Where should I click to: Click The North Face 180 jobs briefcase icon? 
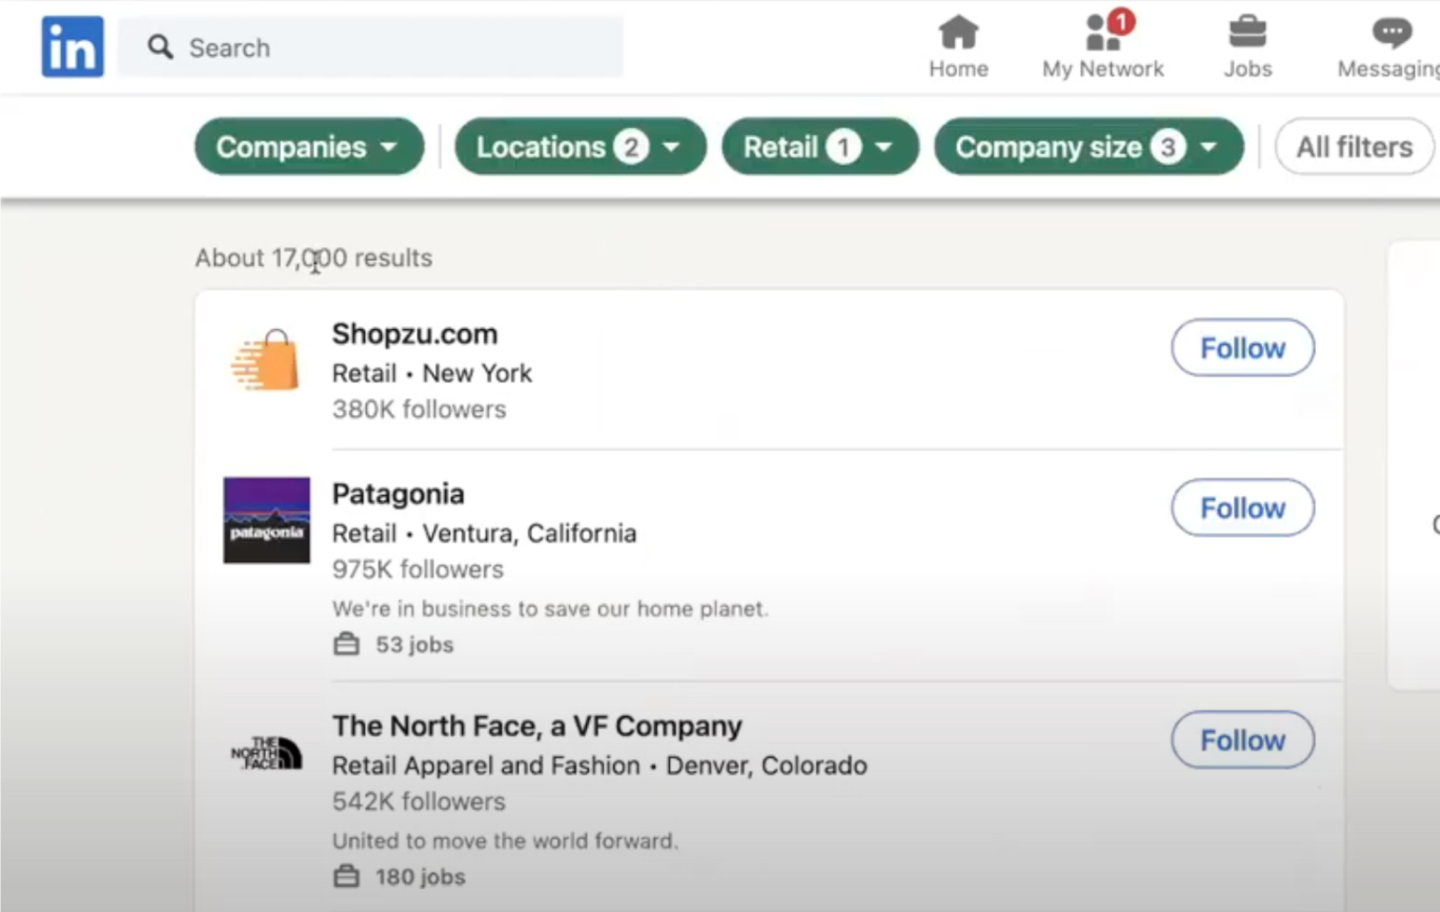pos(346,877)
